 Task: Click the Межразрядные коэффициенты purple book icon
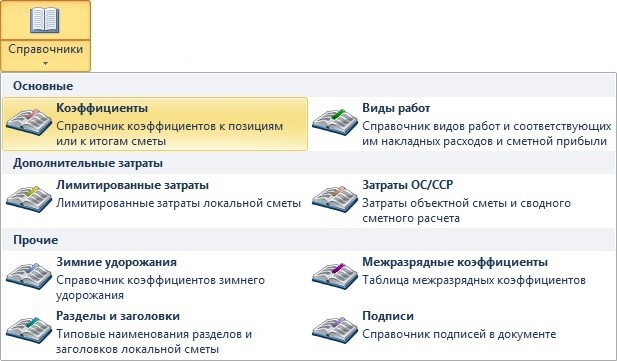[x=335, y=276]
